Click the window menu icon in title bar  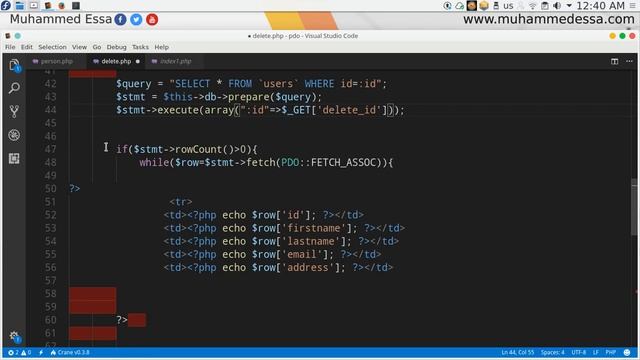click(x=7, y=36)
